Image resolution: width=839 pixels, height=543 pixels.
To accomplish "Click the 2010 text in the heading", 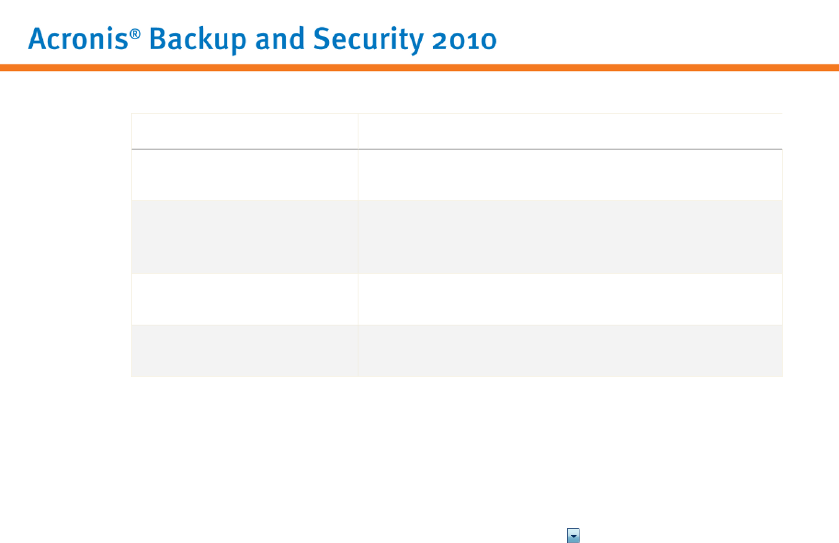I will [x=461, y=40].
